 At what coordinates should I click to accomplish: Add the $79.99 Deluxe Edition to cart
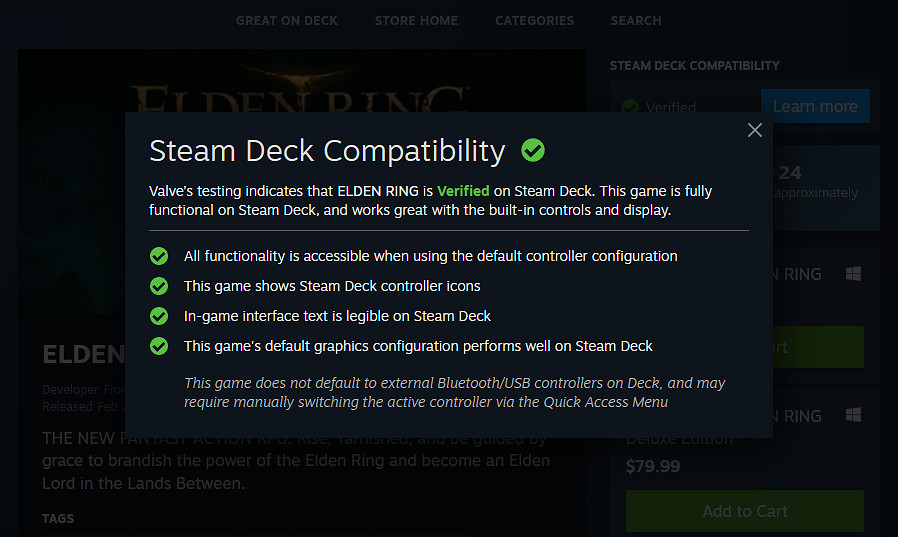click(744, 511)
